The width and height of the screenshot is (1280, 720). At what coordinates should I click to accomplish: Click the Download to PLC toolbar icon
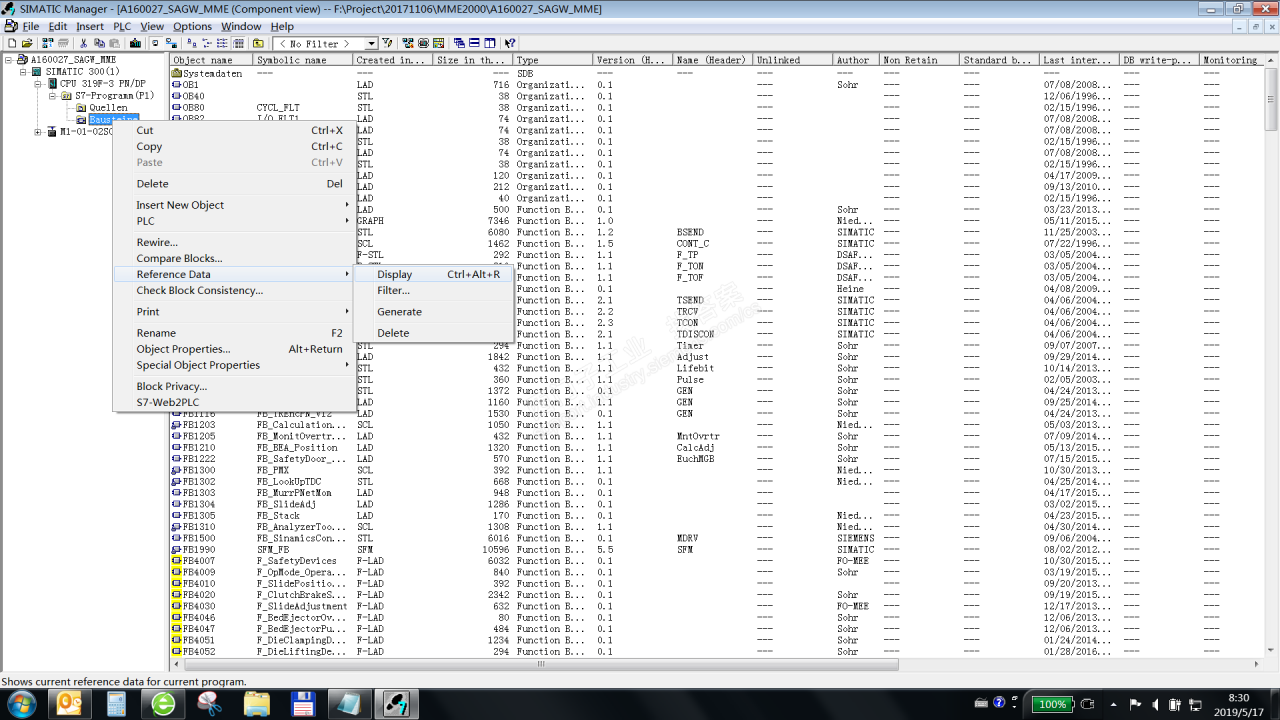[x=135, y=43]
